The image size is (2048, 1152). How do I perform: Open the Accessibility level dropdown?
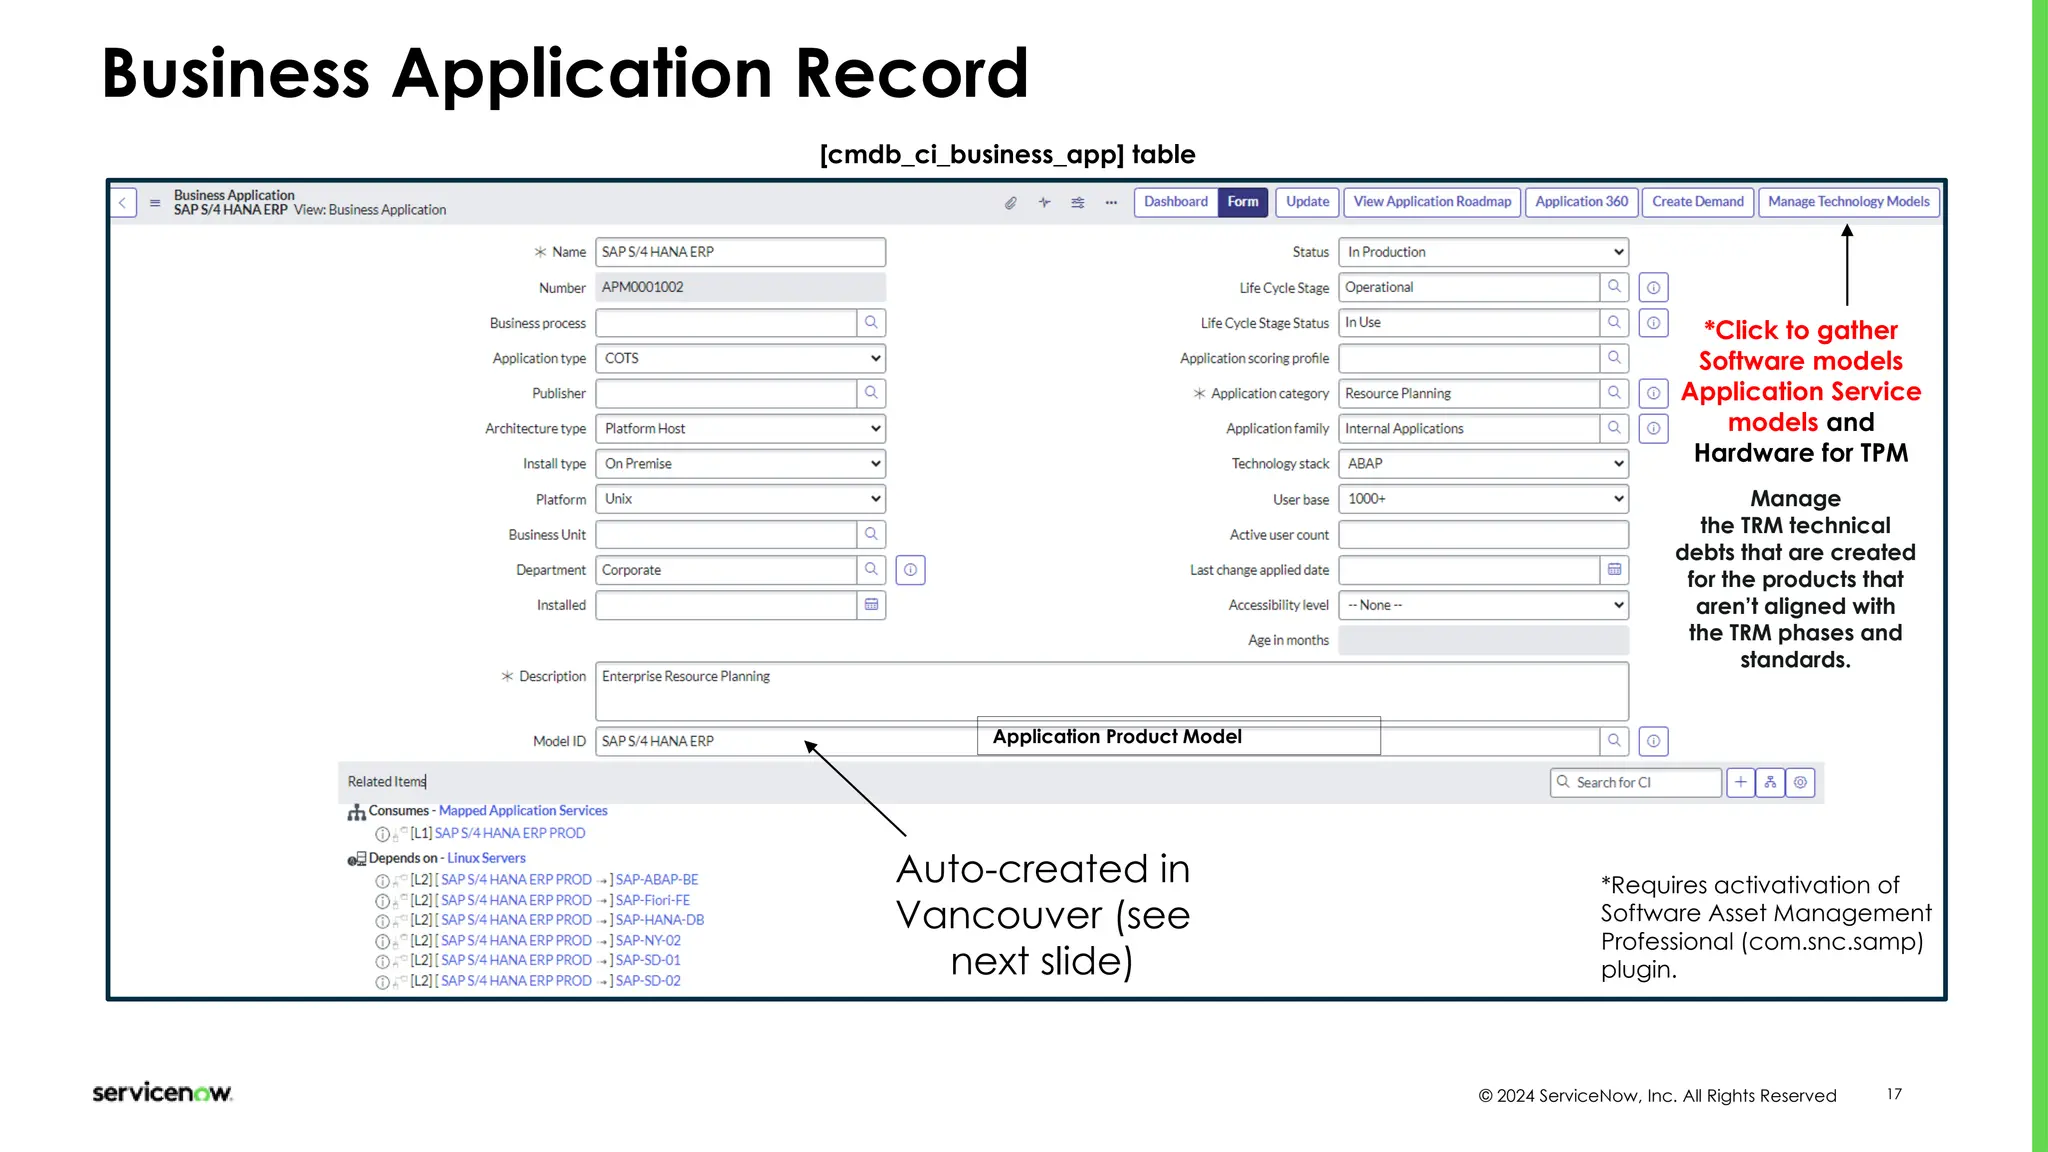point(1484,605)
